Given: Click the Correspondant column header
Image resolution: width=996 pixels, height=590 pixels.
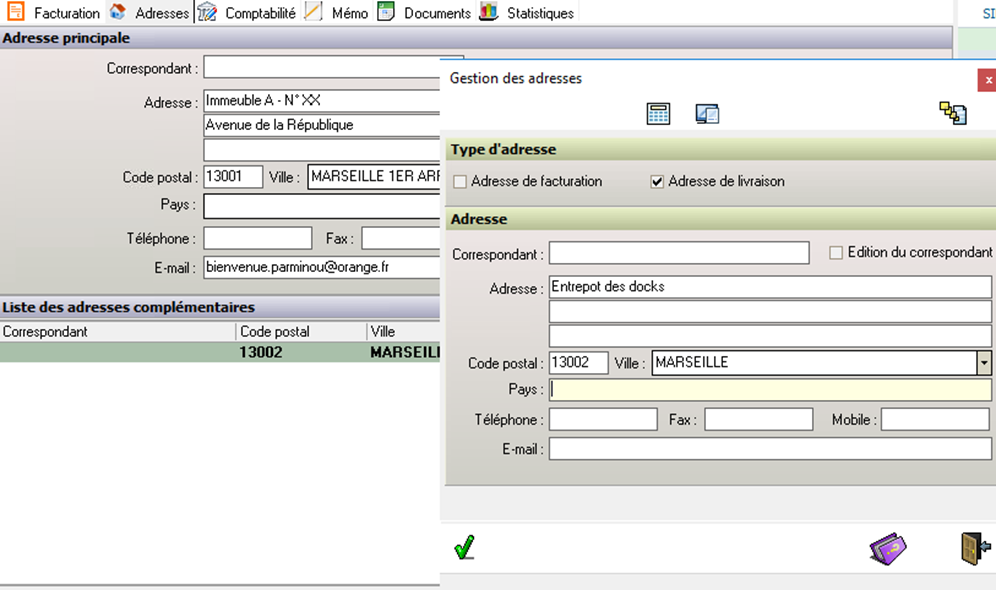Looking at the screenshot, I should (x=118, y=332).
